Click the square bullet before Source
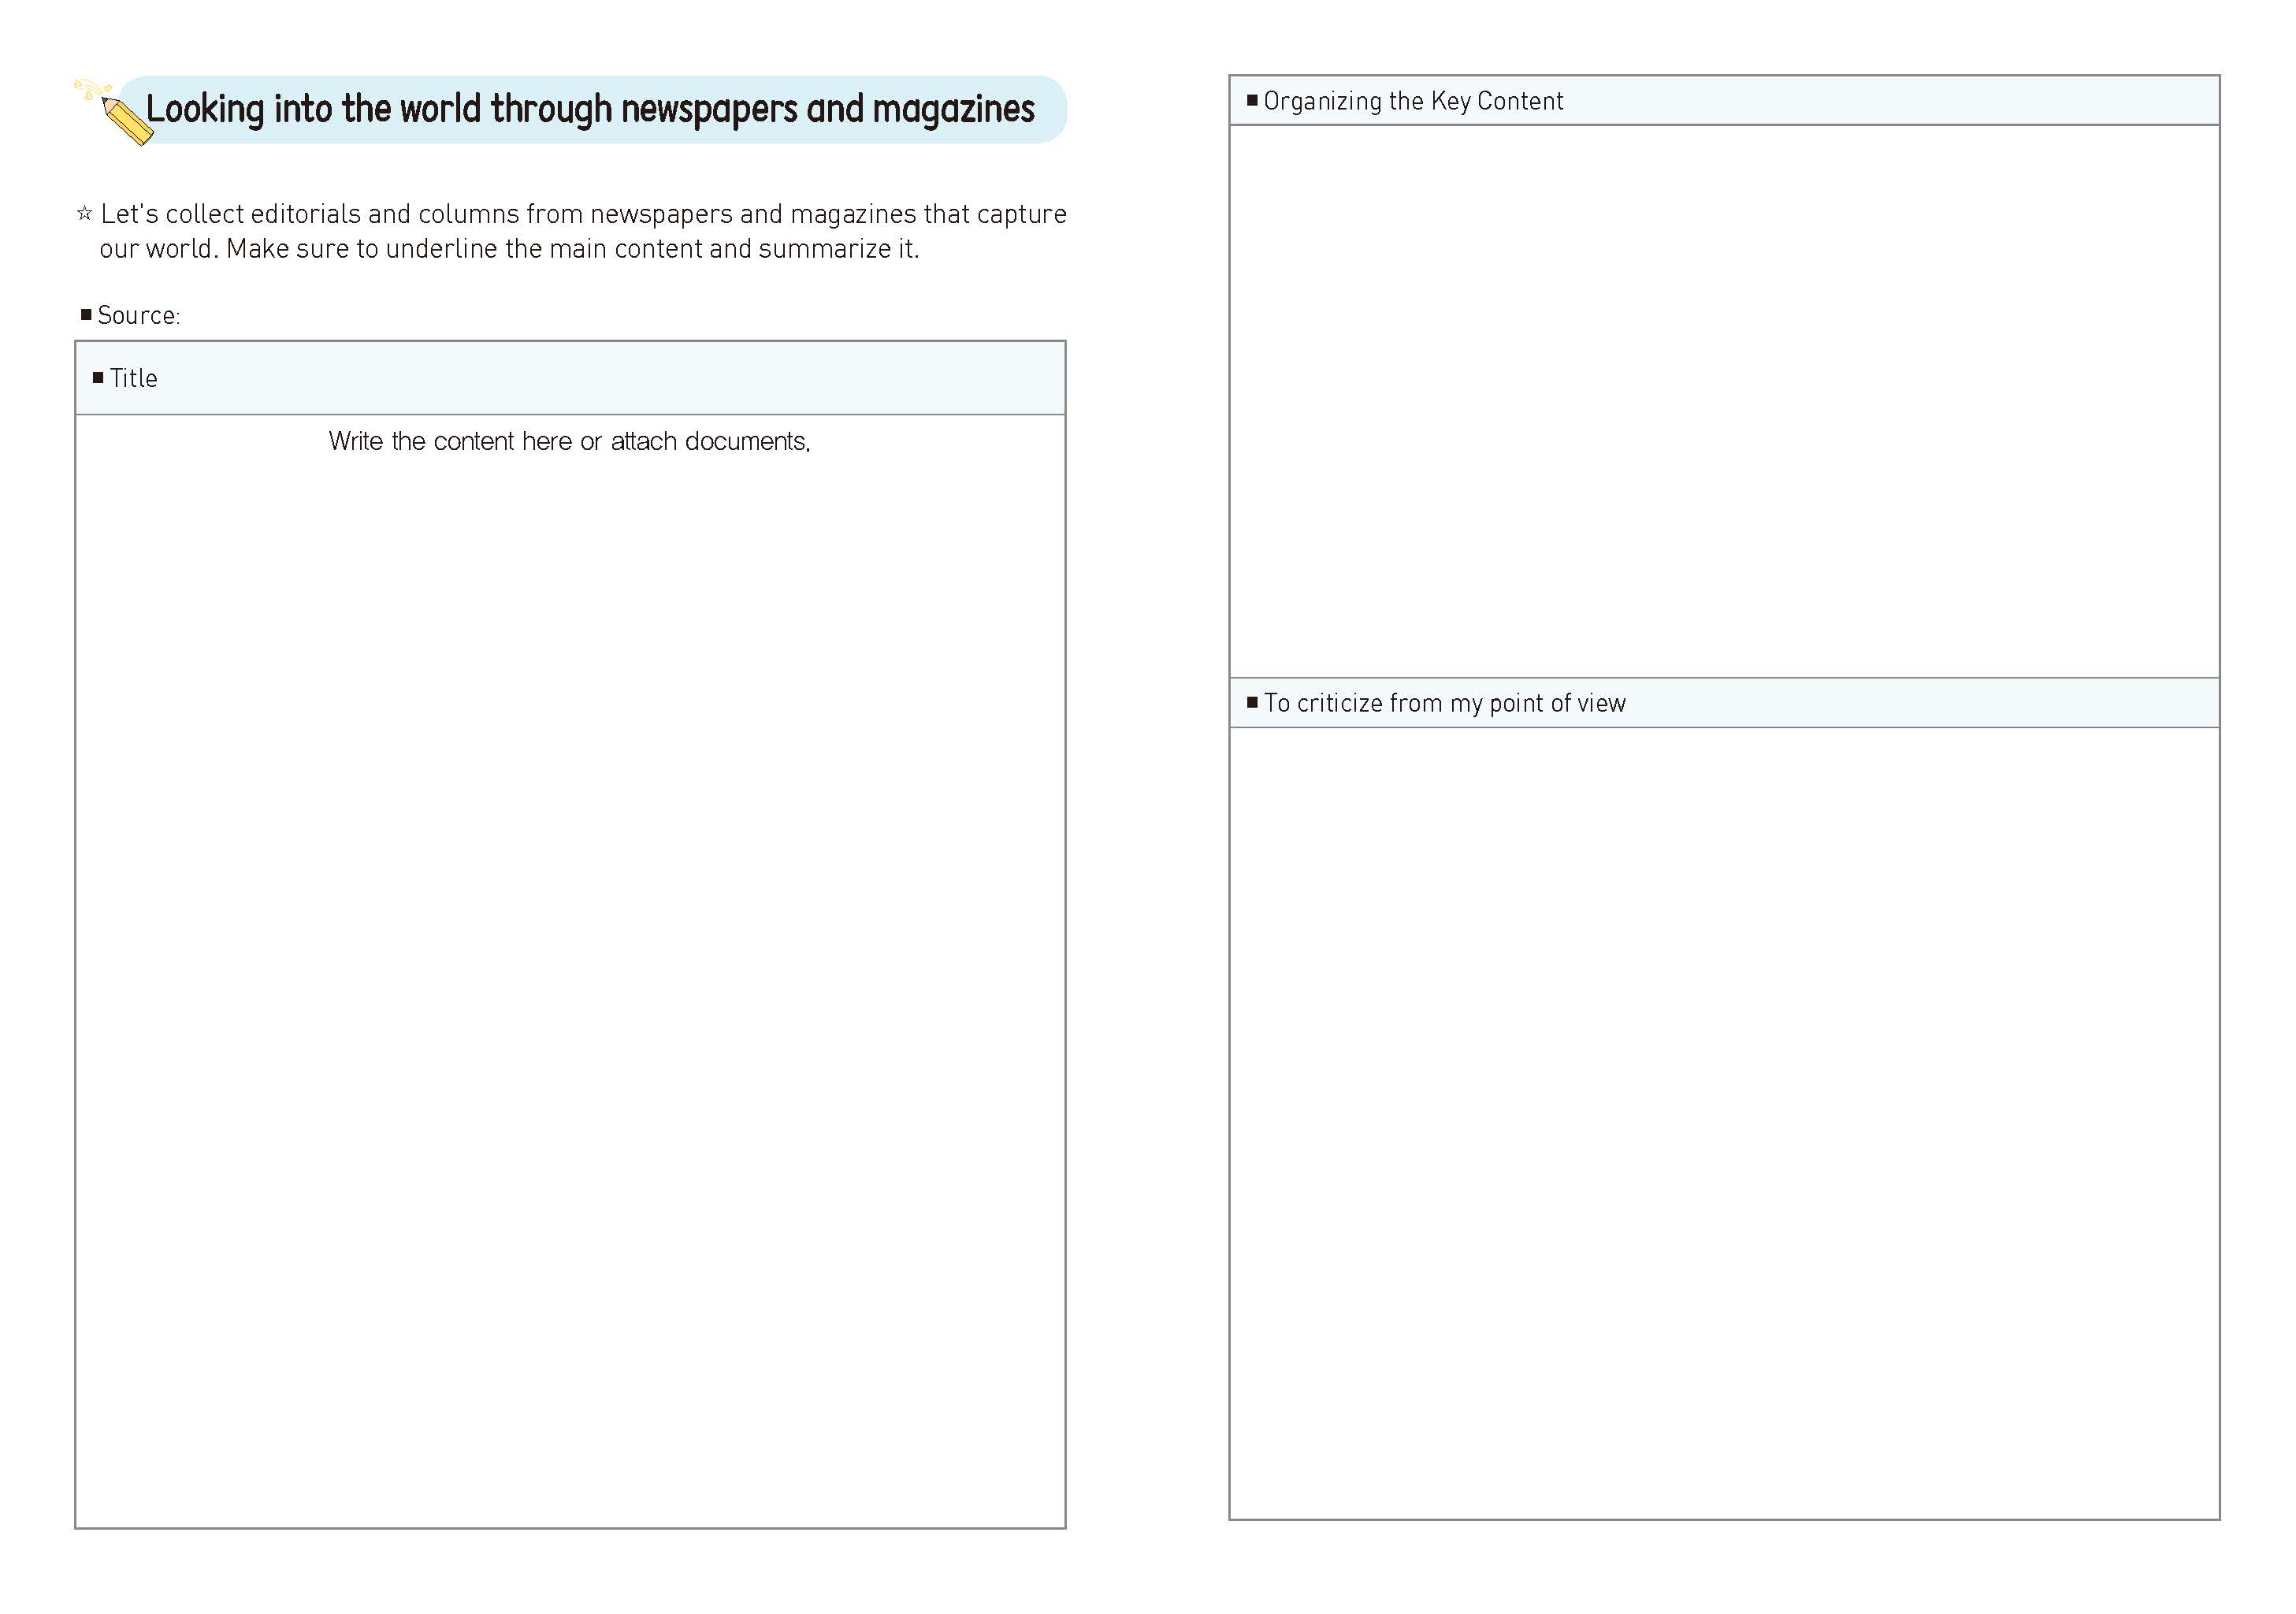The image size is (2296, 1614). [86, 315]
